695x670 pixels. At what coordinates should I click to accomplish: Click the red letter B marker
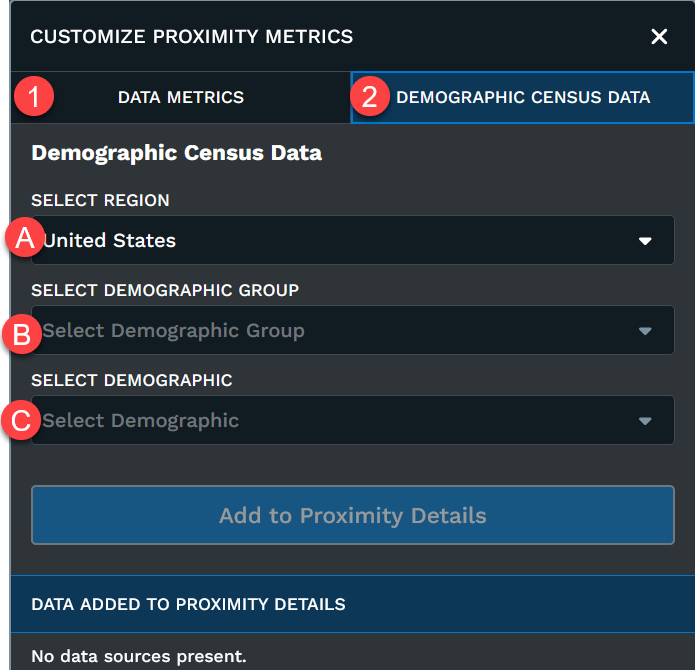pyautogui.click(x=20, y=335)
